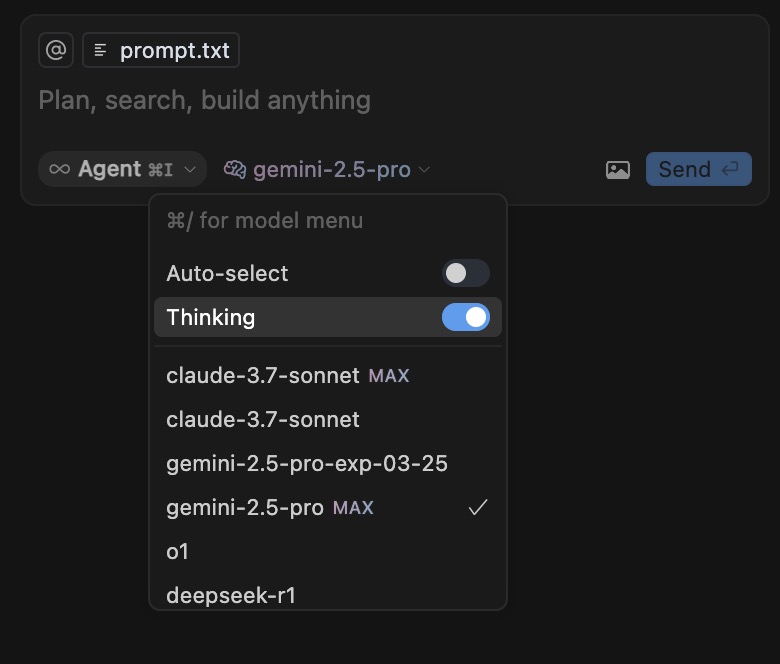The image size is (780, 664).
Task: Click the chevron beside gemini-2.5-pro
Action: click(424, 170)
